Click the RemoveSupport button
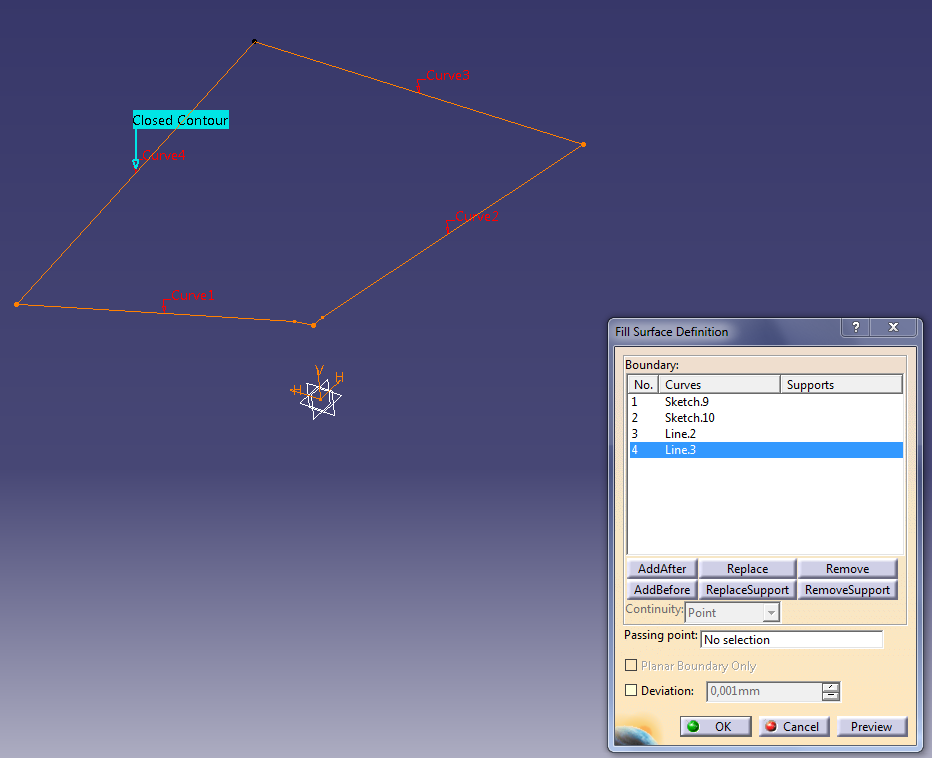The image size is (932, 758). (x=847, y=589)
